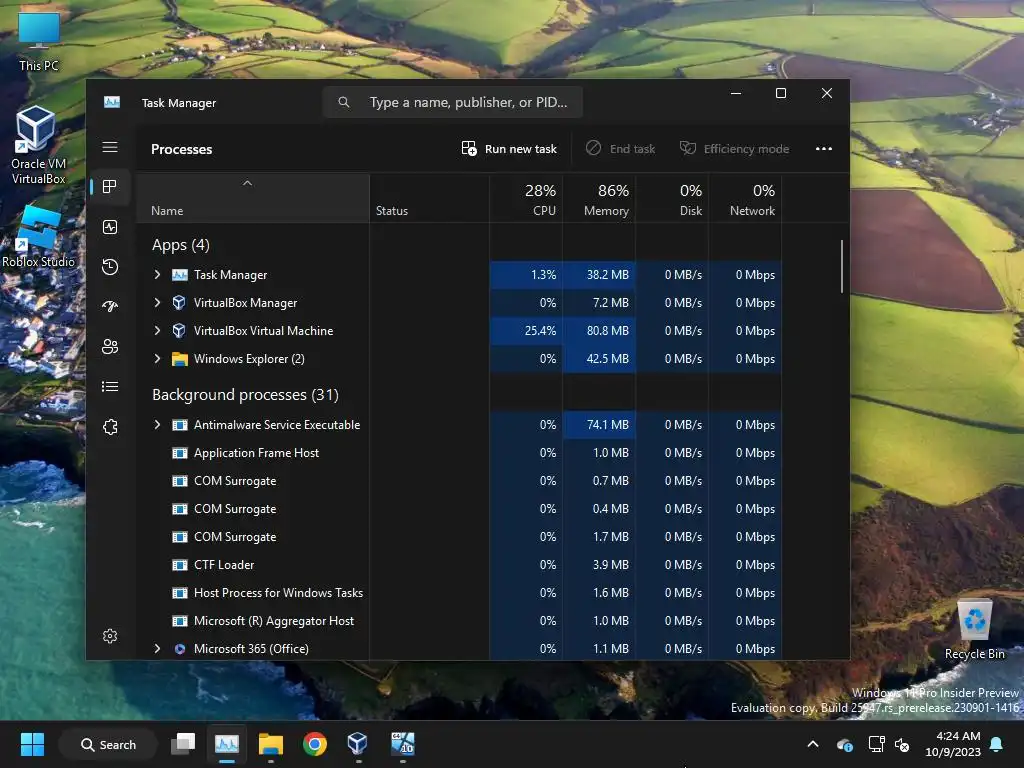
Task: Click the 25.4% CPU value for VirtualBox VM
Action: click(x=540, y=330)
